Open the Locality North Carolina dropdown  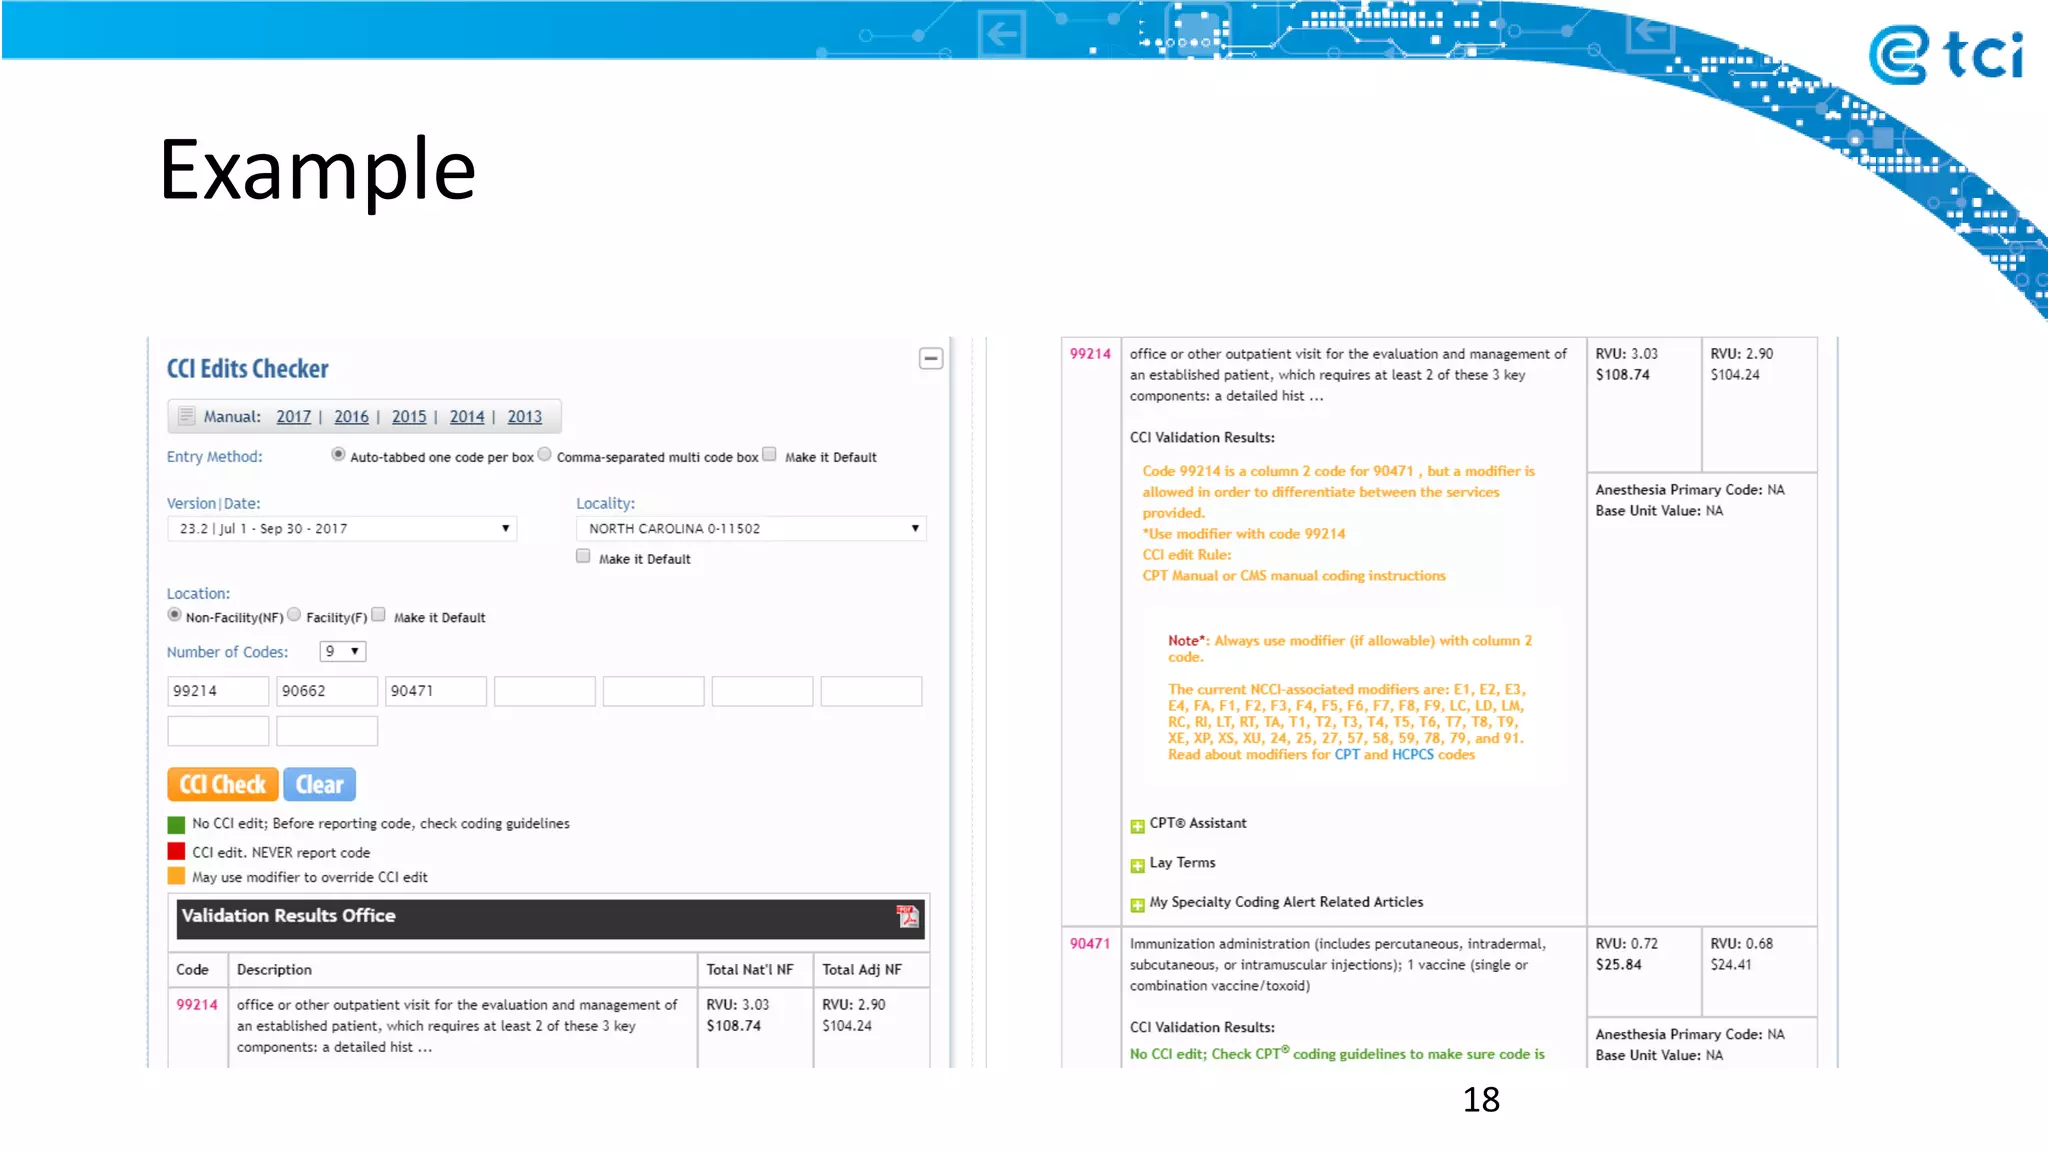(x=751, y=528)
